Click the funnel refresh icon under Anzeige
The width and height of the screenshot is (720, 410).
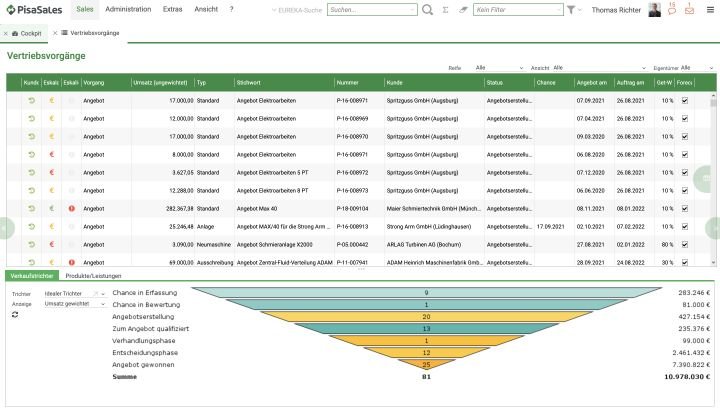(15, 315)
